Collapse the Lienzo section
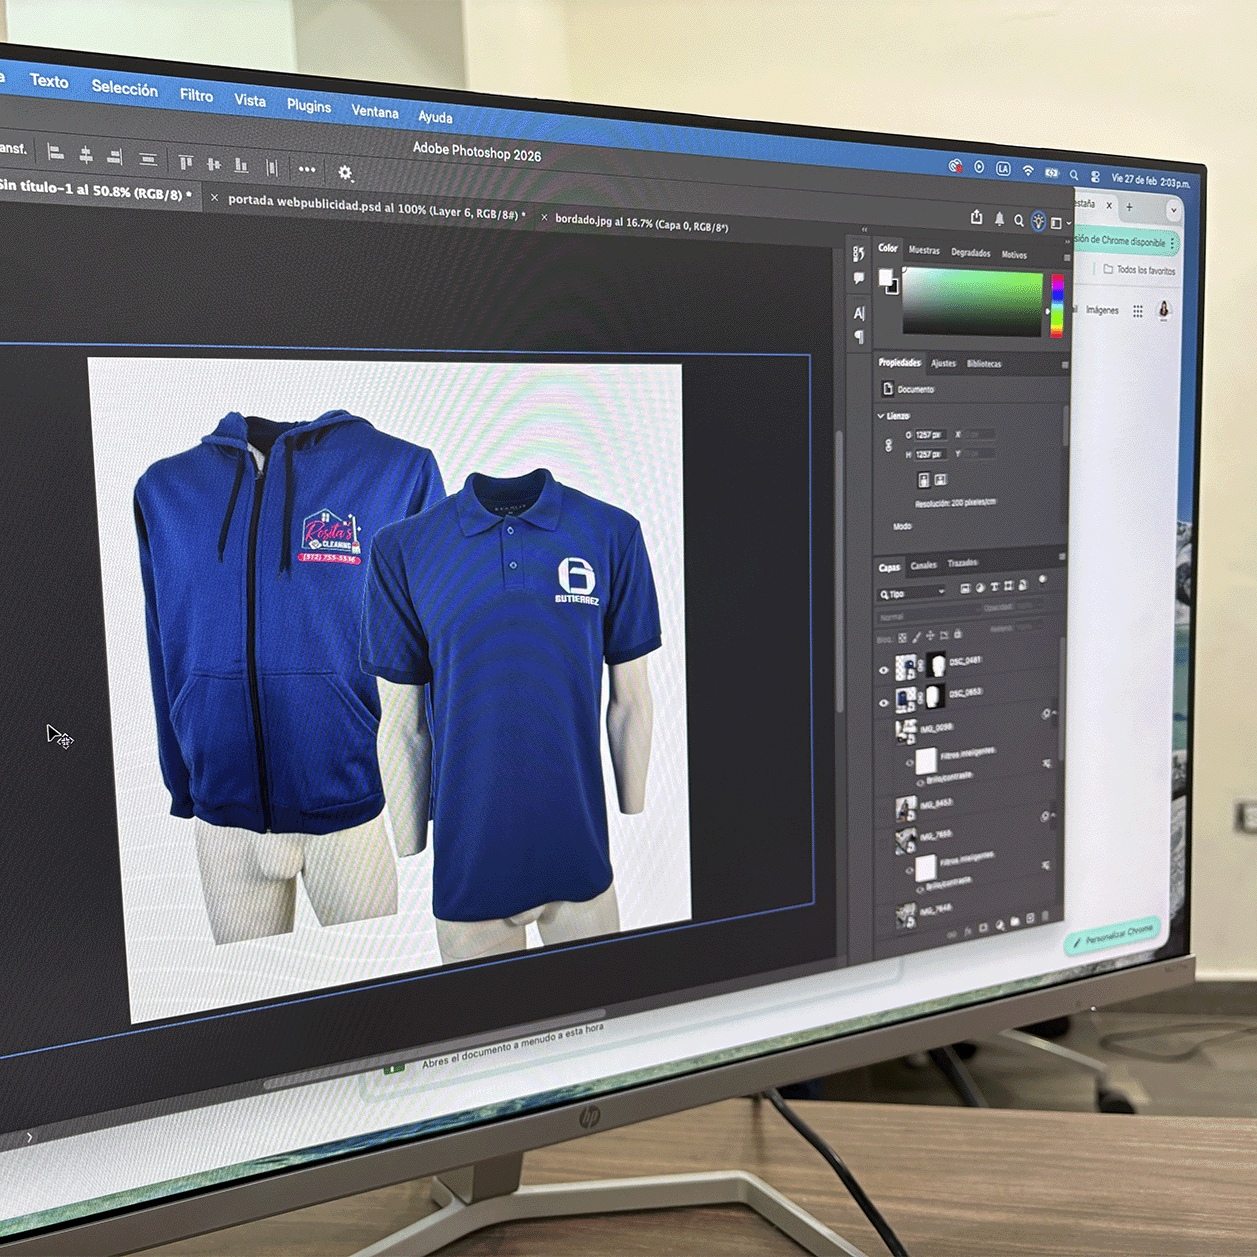Image resolution: width=1257 pixels, height=1257 pixels. (x=881, y=415)
